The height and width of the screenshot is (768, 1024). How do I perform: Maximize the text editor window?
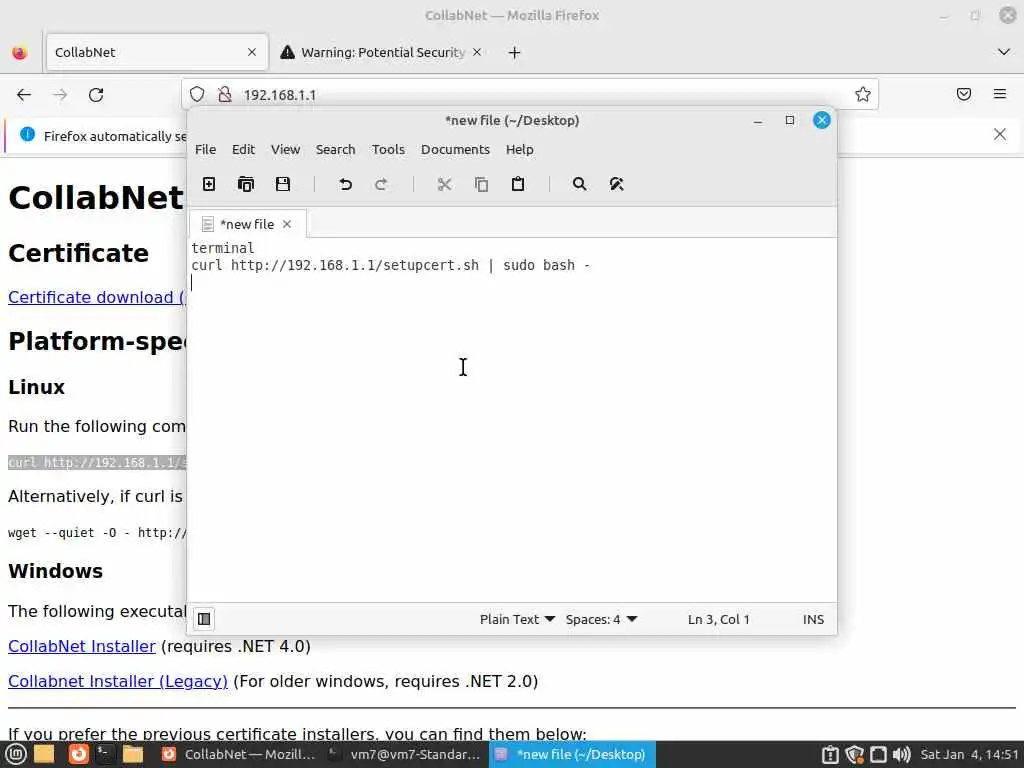[x=790, y=120]
